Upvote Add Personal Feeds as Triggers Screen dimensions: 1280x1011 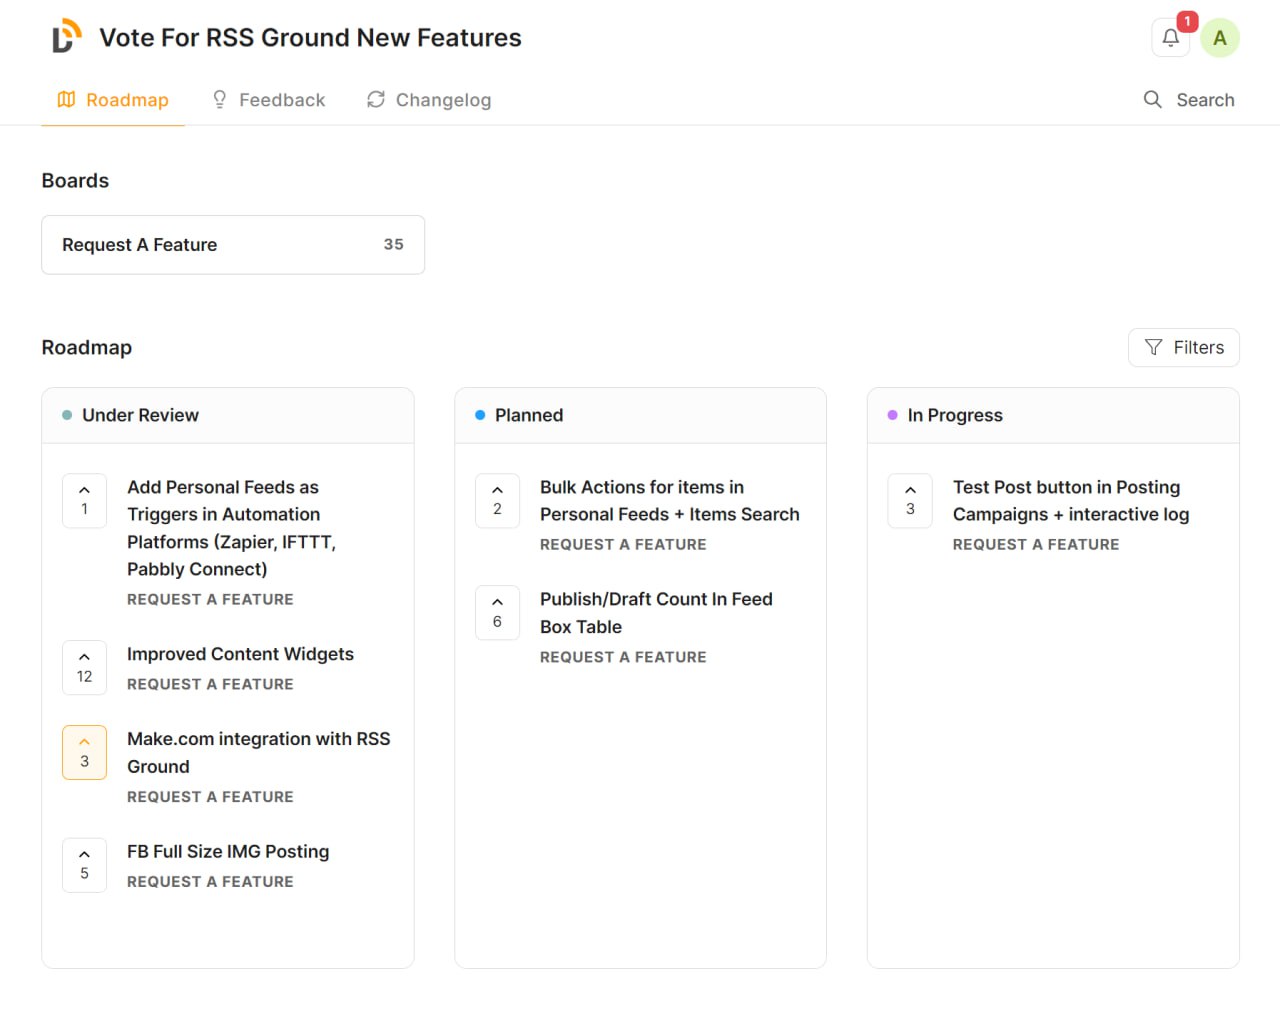(x=84, y=500)
